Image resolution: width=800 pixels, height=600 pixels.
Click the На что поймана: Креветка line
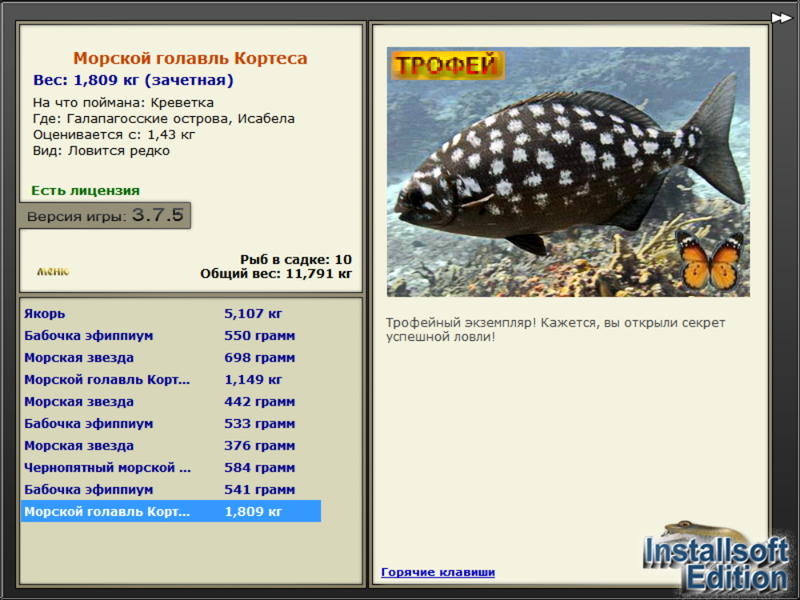(123, 103)
